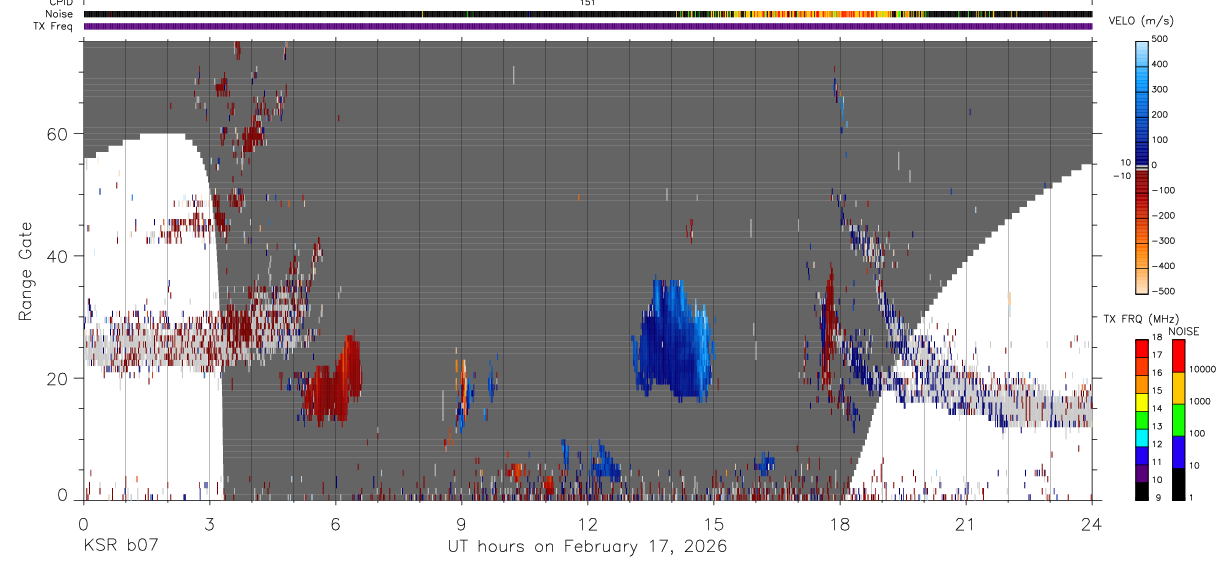This screenshot has width=1228, height=567.
Task: Click the '18' tick on the UT hours axis
Action: pyautogui.click(x=840, y=524)
